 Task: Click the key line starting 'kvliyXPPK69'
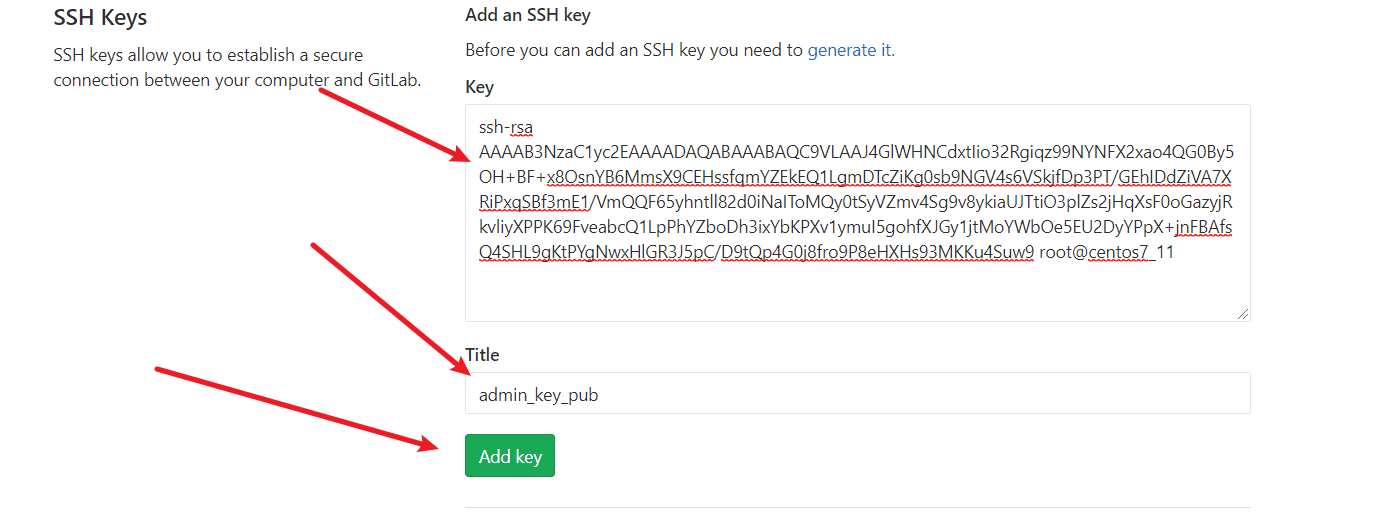(x=856, y=202)
